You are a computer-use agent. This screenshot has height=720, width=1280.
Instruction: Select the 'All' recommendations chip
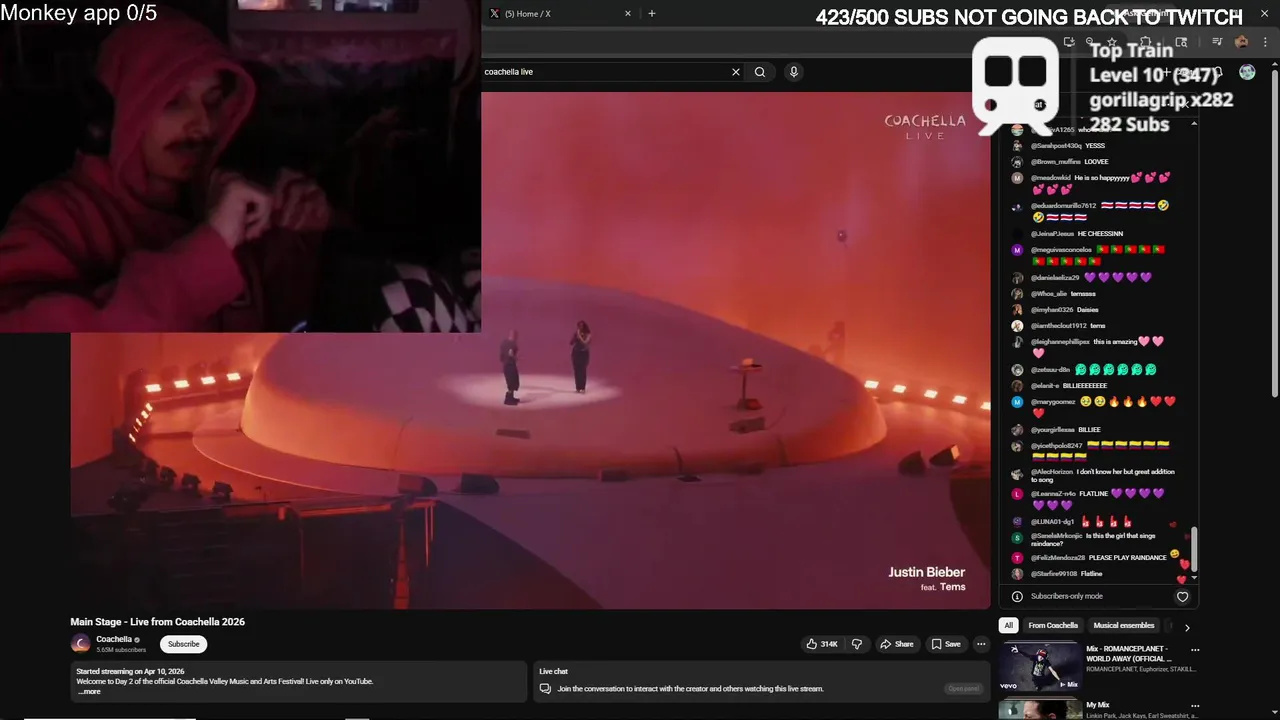[1008, 626]
